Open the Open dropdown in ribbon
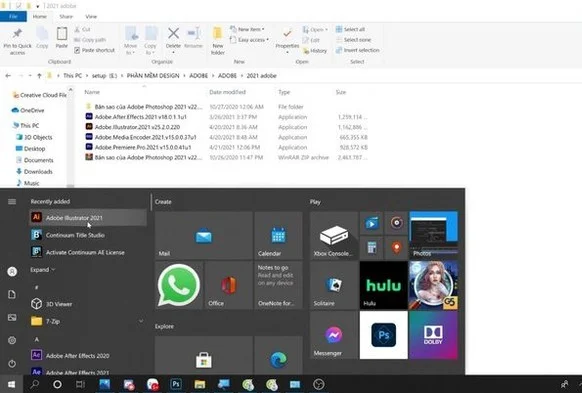The image size is (582, 393). pyautogui.click(x=315, y=29)
